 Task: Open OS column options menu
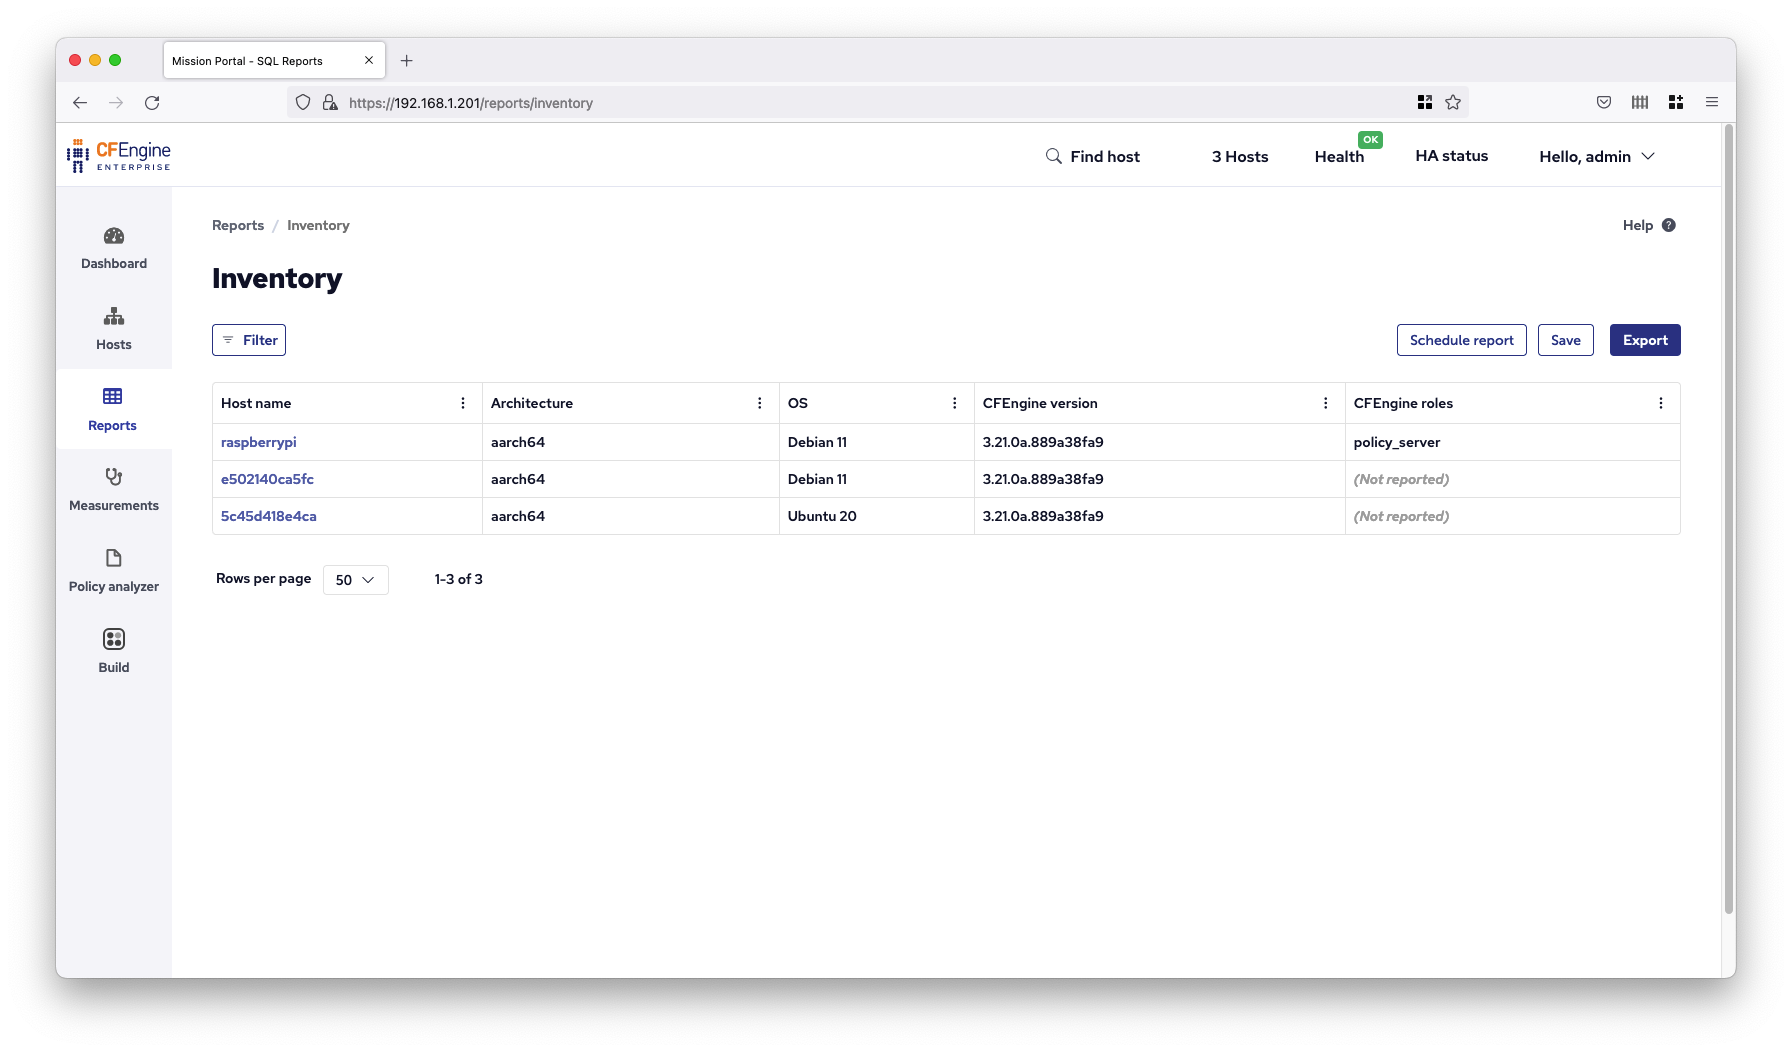[x=955, y=403]
